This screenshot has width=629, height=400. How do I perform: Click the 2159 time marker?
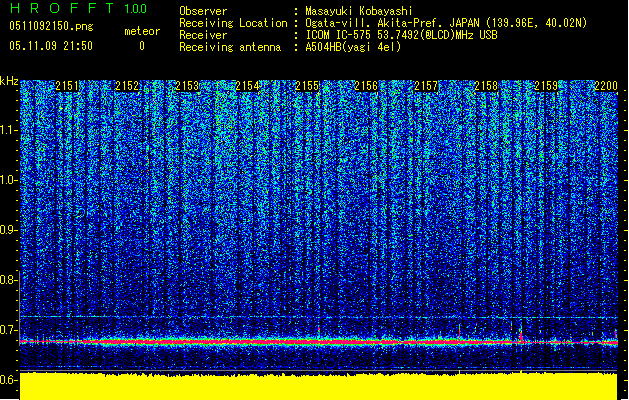point(546,86)
